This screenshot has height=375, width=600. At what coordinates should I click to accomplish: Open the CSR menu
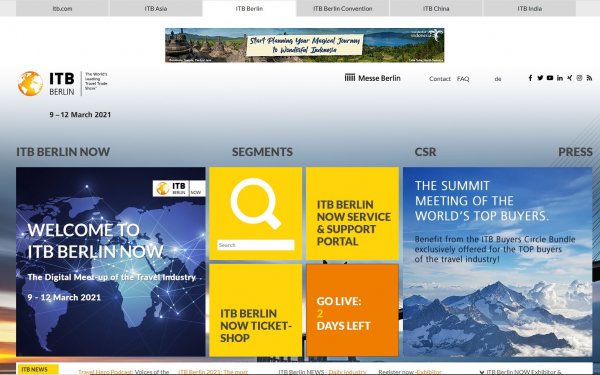pos(425,152)
